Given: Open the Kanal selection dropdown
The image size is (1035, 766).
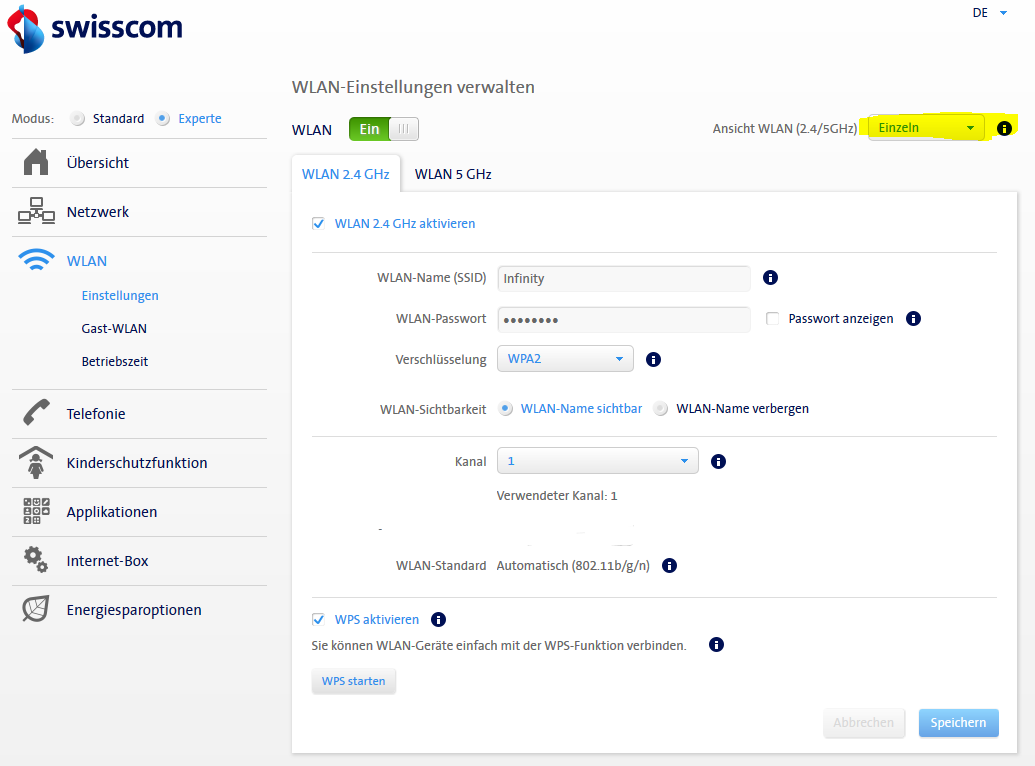Looking at the screenshot, I should tap(597, 460).
